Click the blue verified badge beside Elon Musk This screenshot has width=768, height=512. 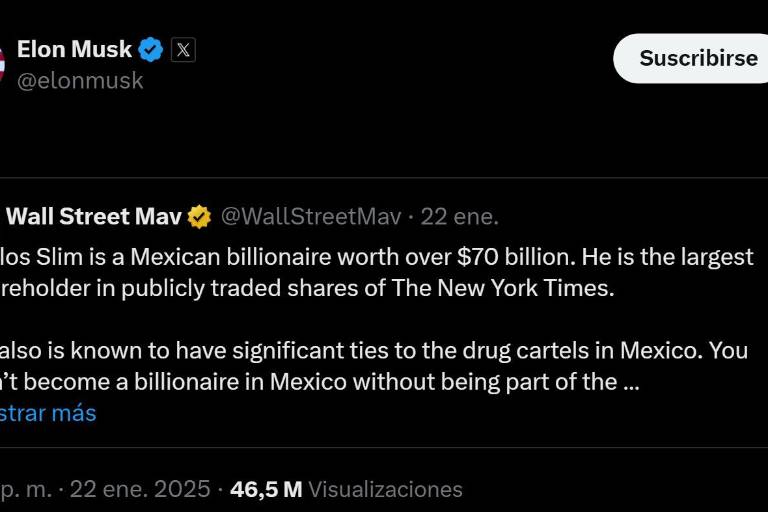pos(151,49)
